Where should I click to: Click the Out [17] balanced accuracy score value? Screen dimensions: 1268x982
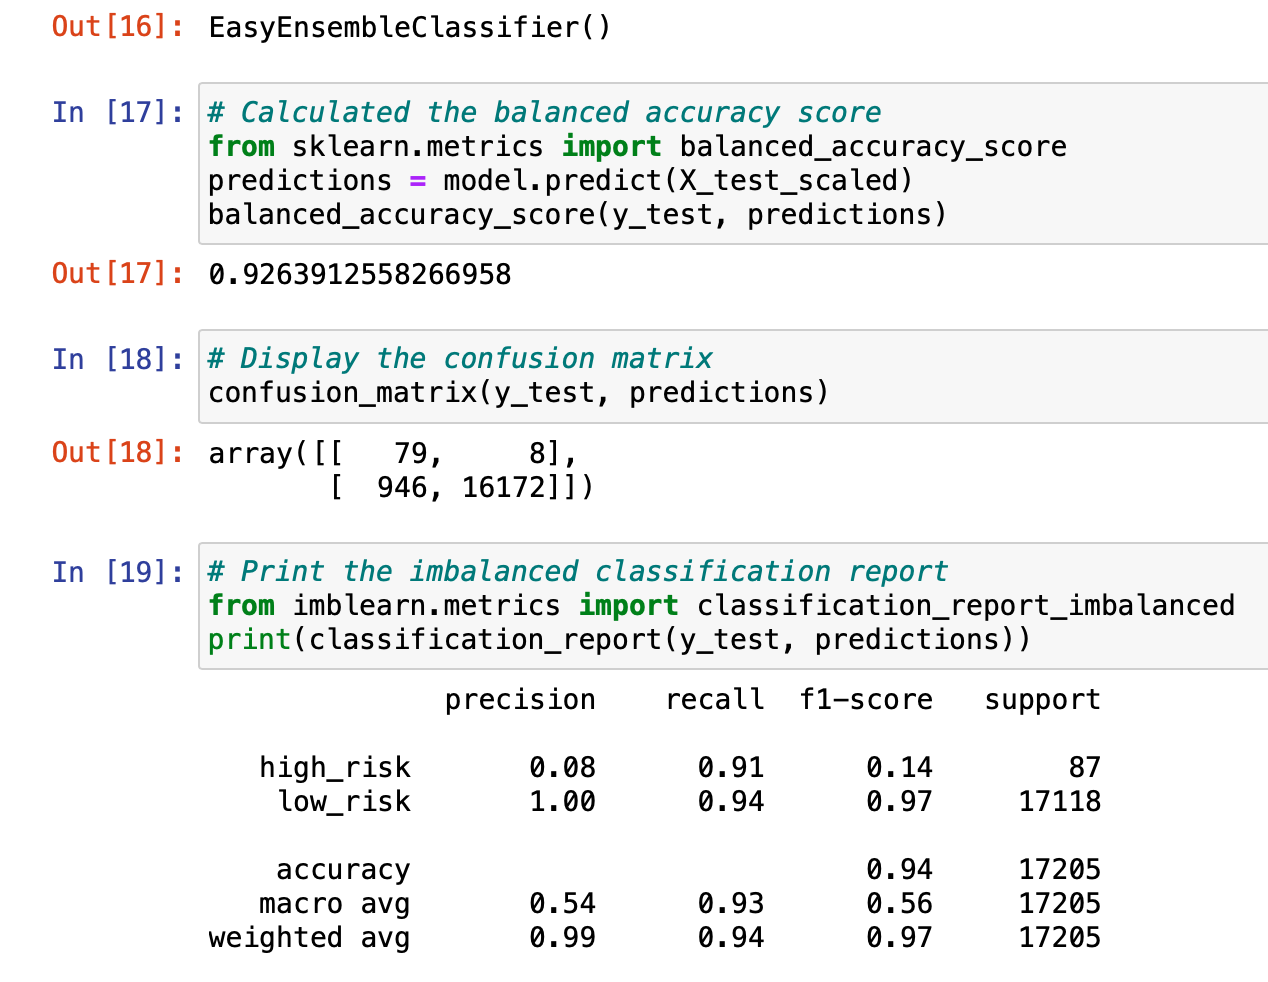[360, 273]
